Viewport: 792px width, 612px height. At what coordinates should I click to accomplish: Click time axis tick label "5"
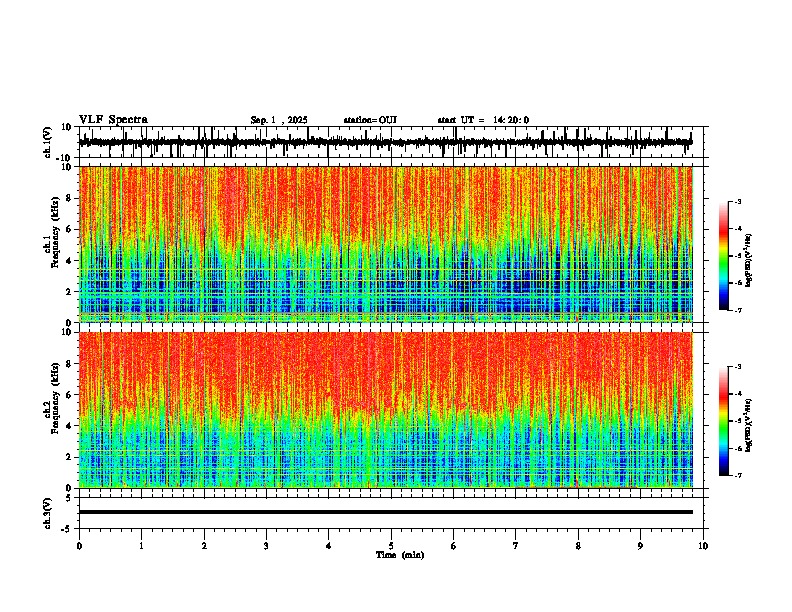point(391,546)
